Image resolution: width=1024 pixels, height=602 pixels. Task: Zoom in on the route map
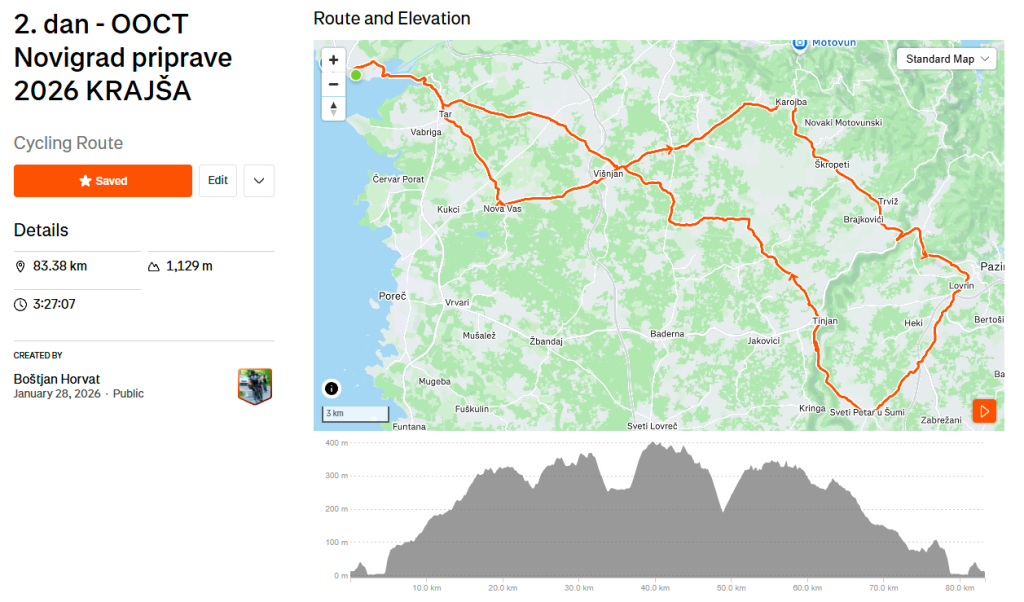pyautogui.click(x=333, y=60)
